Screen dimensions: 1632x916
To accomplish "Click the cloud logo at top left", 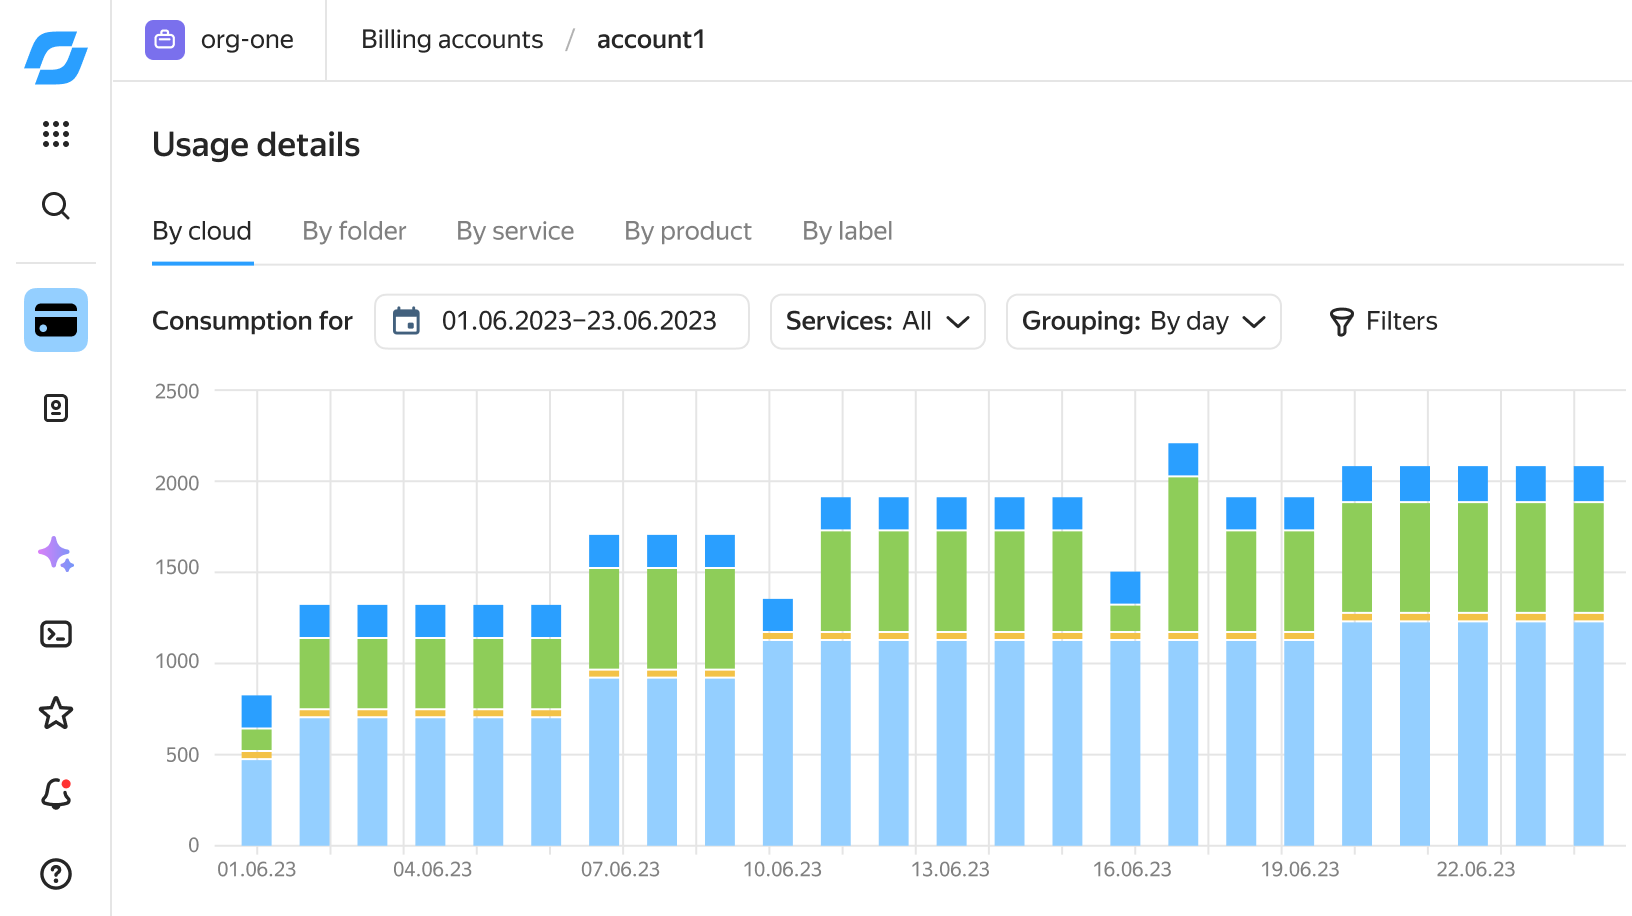I will click(56, 58).
